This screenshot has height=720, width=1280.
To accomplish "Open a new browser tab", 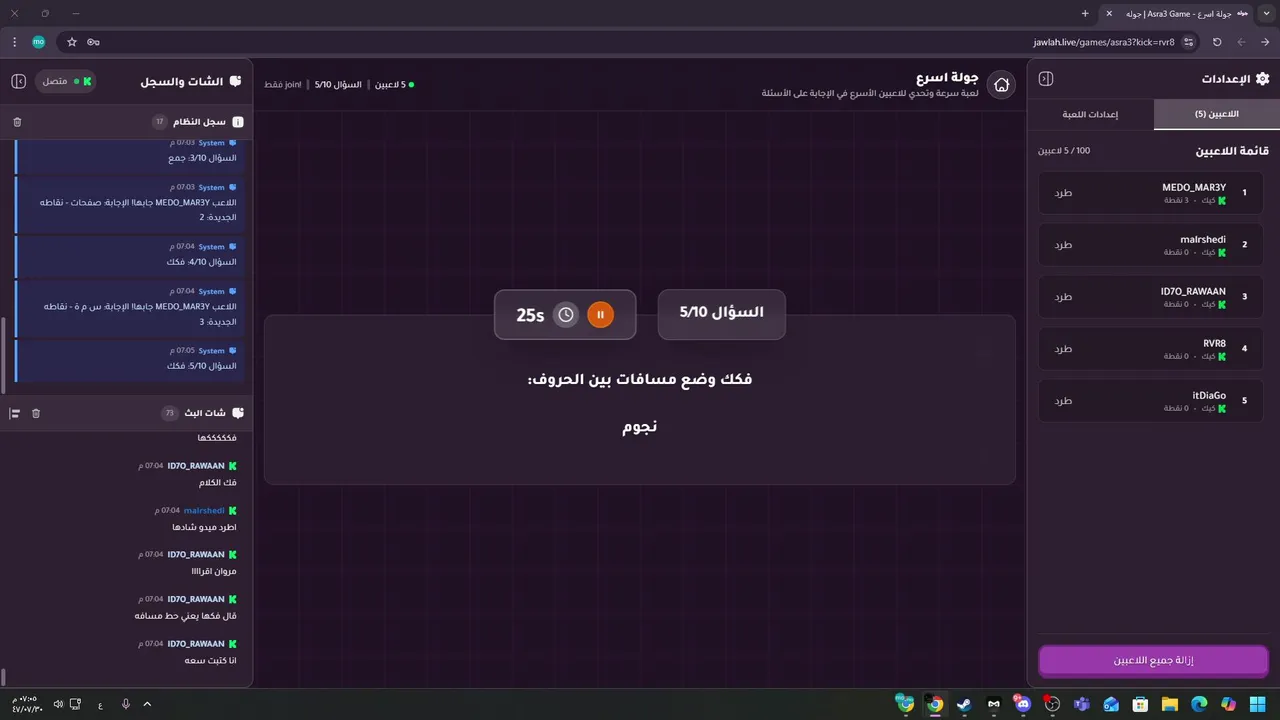I will 1085,13.
